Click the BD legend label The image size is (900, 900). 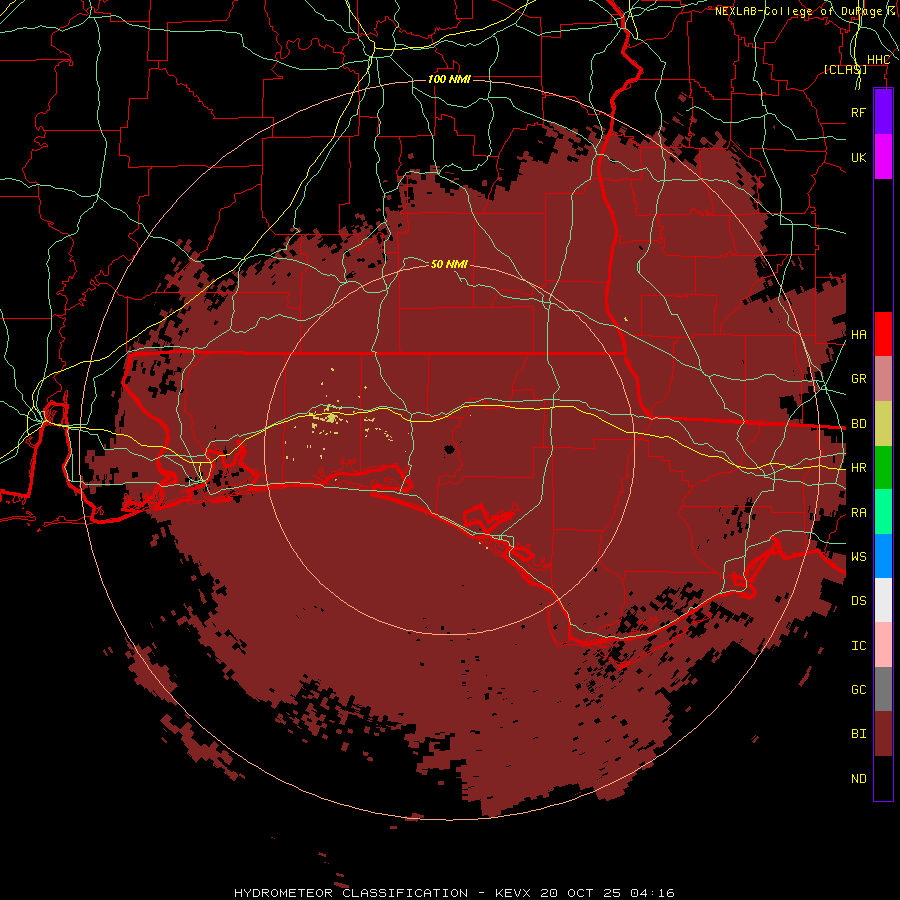(858, 424)
